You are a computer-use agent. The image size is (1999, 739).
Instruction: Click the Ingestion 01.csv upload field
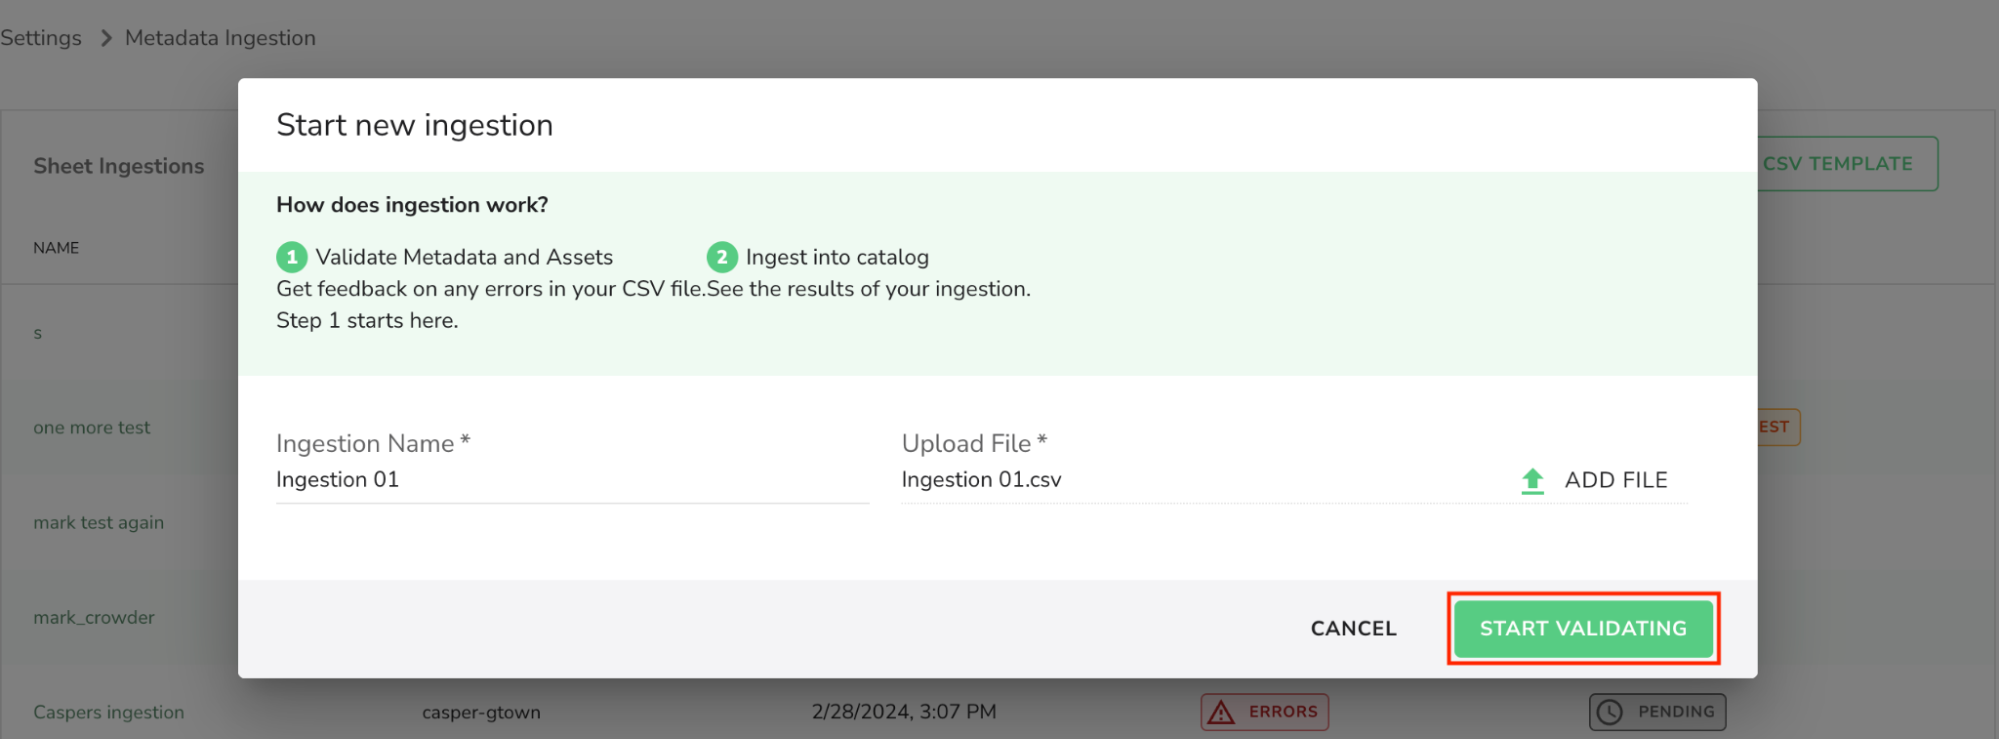pyautogui.click(x=1200, y=480)
